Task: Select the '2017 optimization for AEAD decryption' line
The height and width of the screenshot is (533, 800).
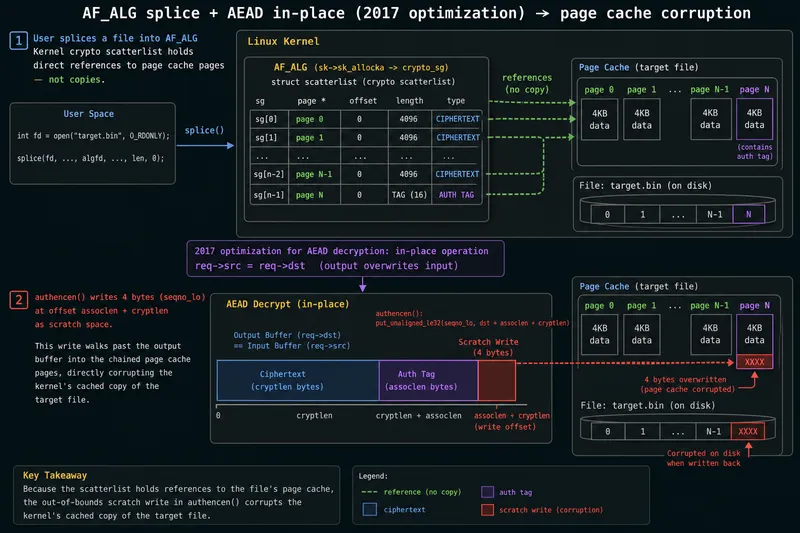Action: [x=341, y=251]
